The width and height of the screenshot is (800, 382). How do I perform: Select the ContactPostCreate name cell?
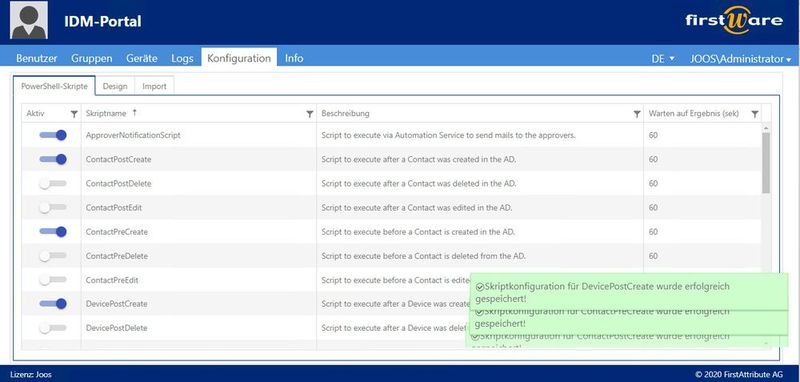coord(198,159)
